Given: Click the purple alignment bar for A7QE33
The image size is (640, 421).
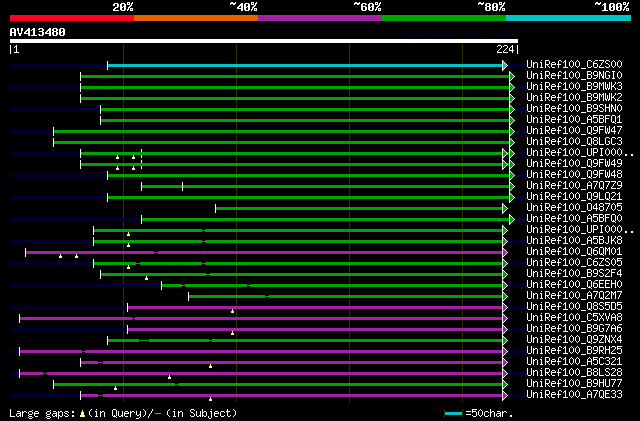Looking at the screenshot, I should point(291,396).
